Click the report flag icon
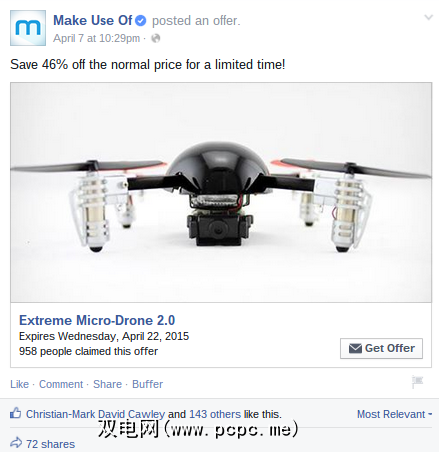 (x=417, y=381)
